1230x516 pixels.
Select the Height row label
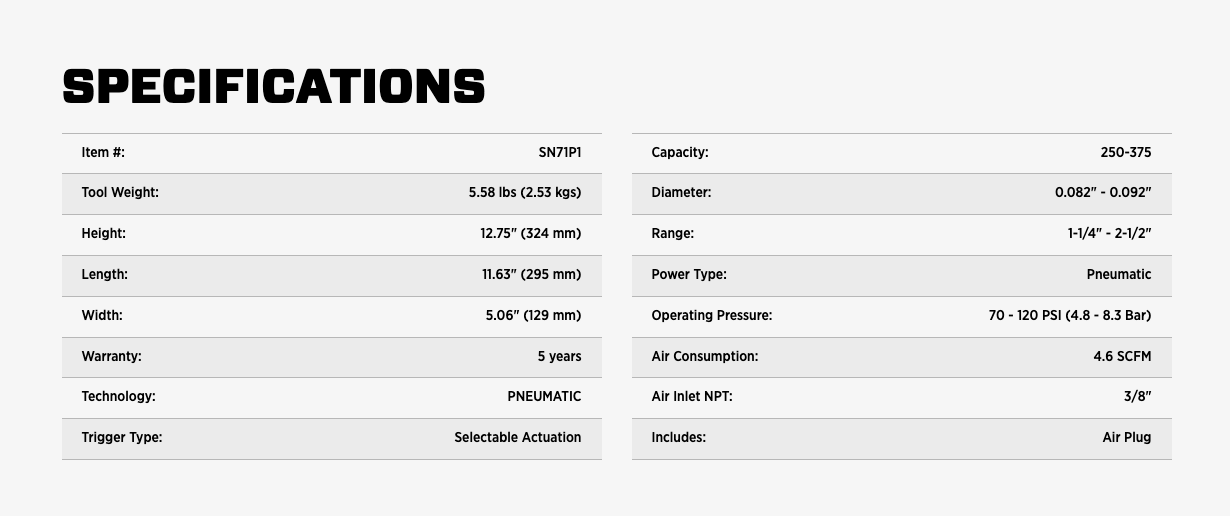click(x=103, y=234)
